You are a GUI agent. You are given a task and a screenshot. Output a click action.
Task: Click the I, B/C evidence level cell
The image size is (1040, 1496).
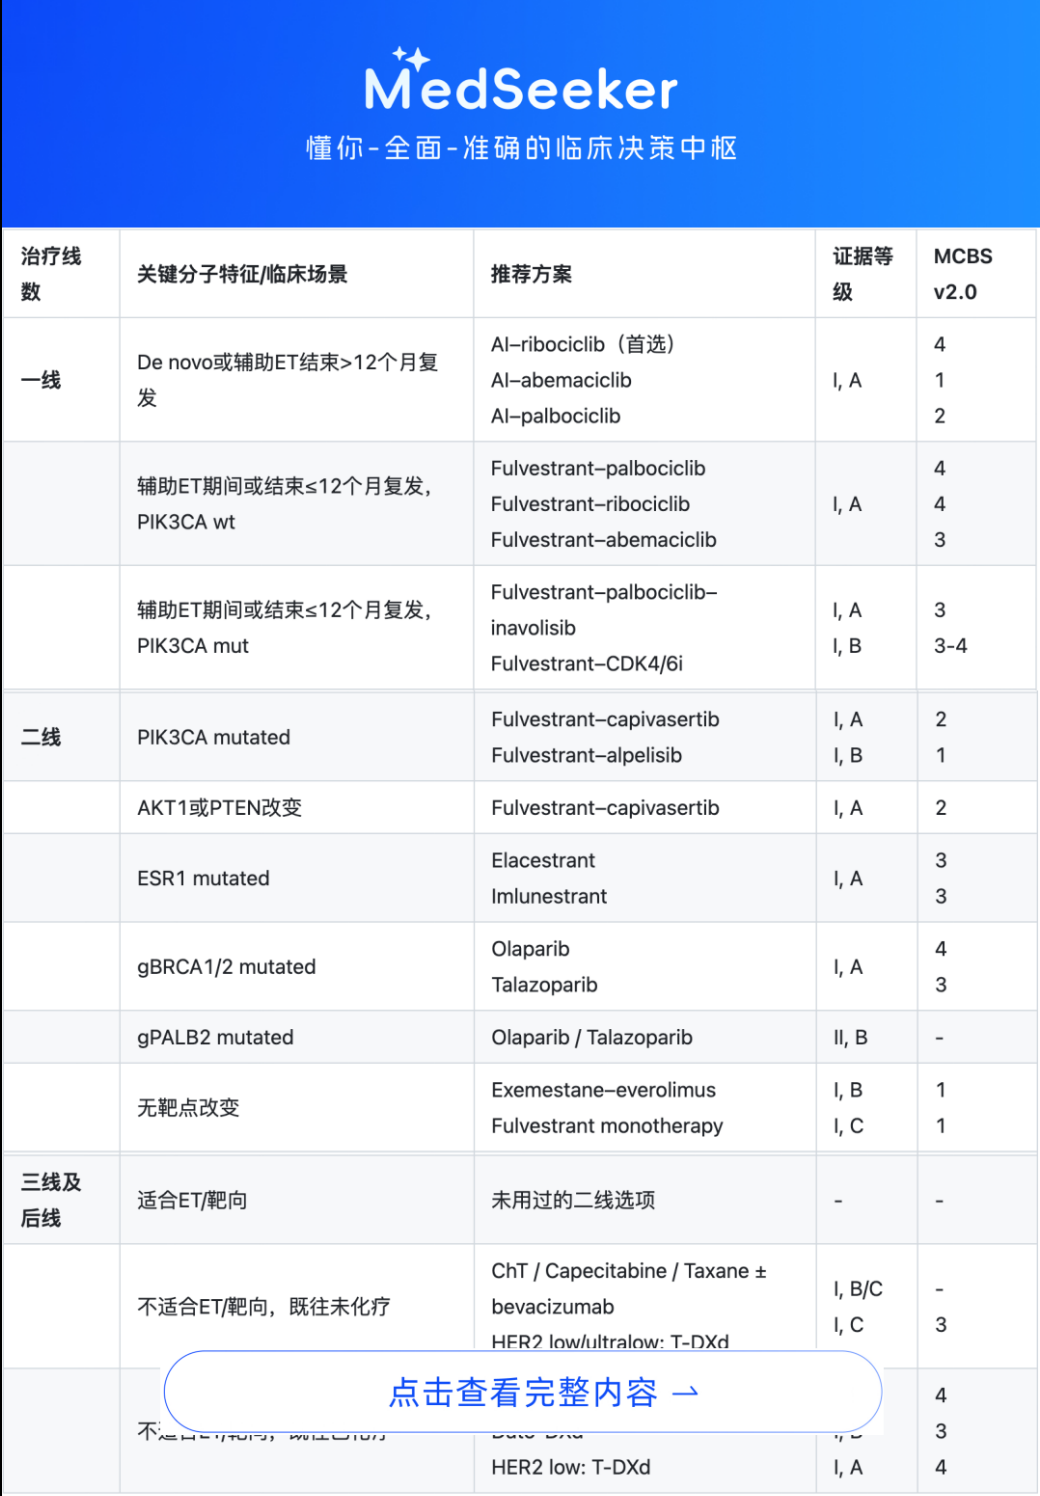point(858,1289)
